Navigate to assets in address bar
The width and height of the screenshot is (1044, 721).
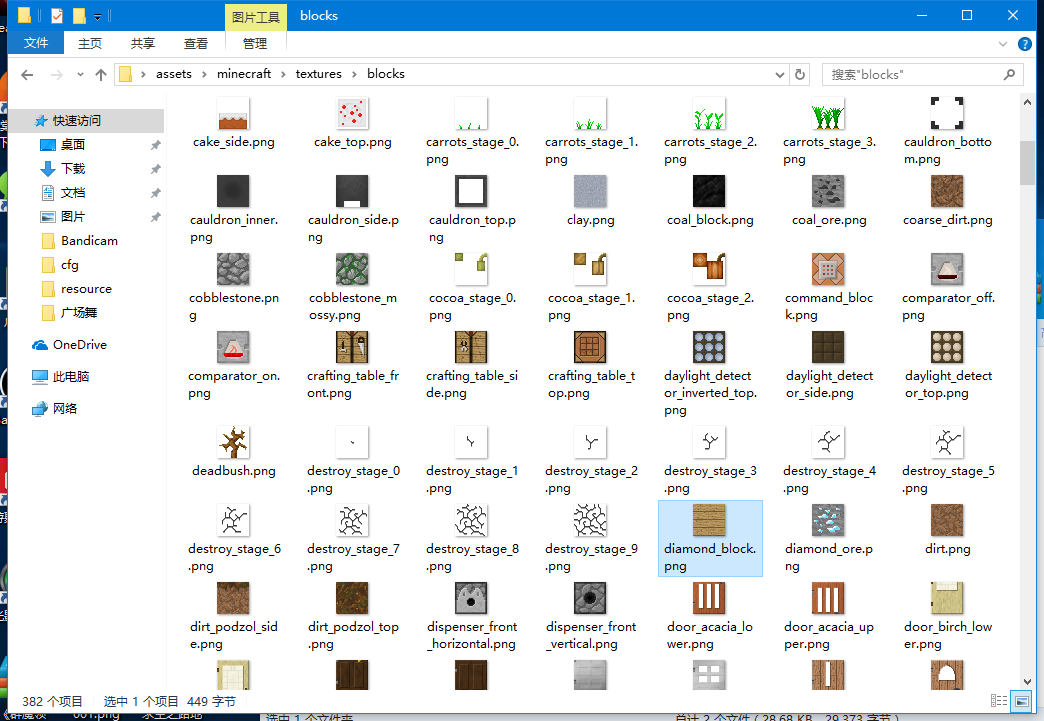pyautogui.click(x=174, y=74)
